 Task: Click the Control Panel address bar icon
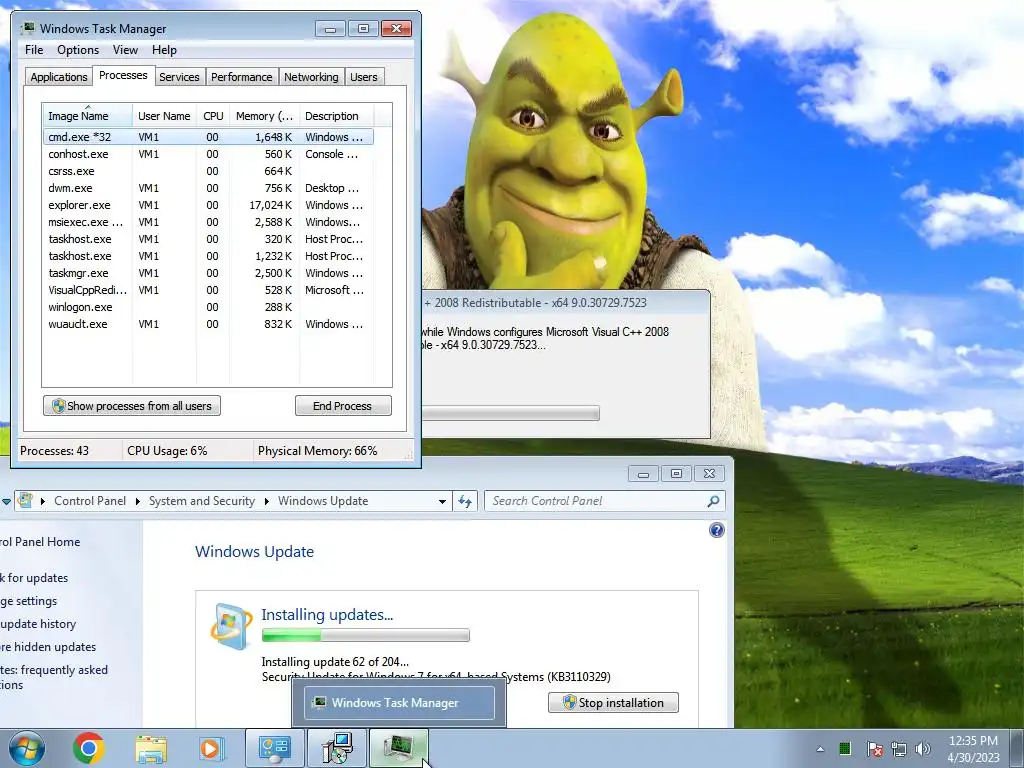pyautogui.click(x=25, y=501)
